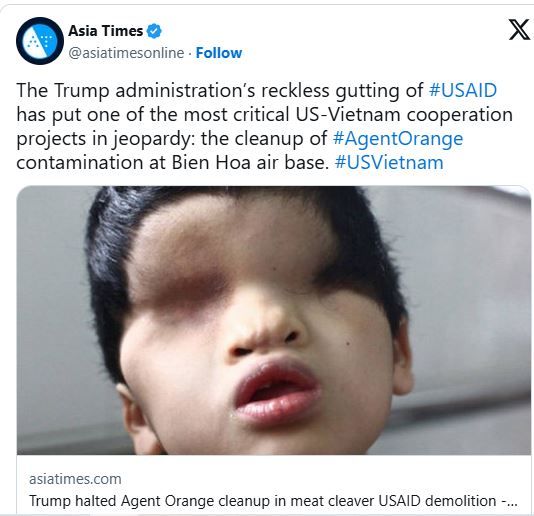Open the asiatimes.com domain link
The width and height of the screenshot is (534, 516).
click(x=75, y=479)
